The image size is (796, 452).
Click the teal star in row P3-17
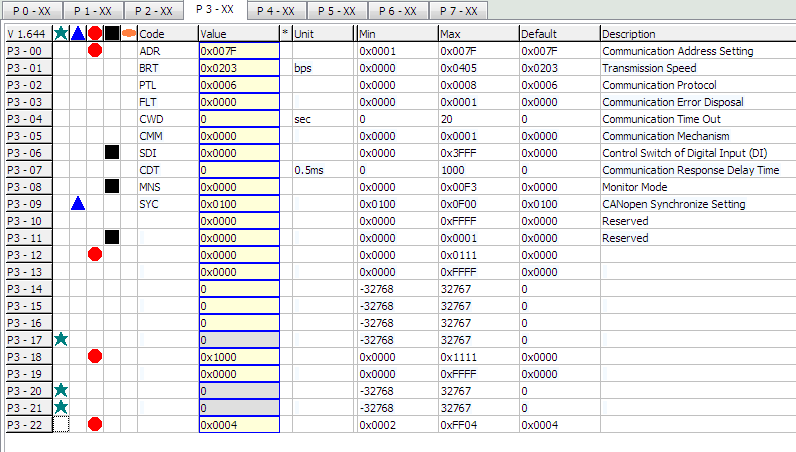tap(61, 340)
